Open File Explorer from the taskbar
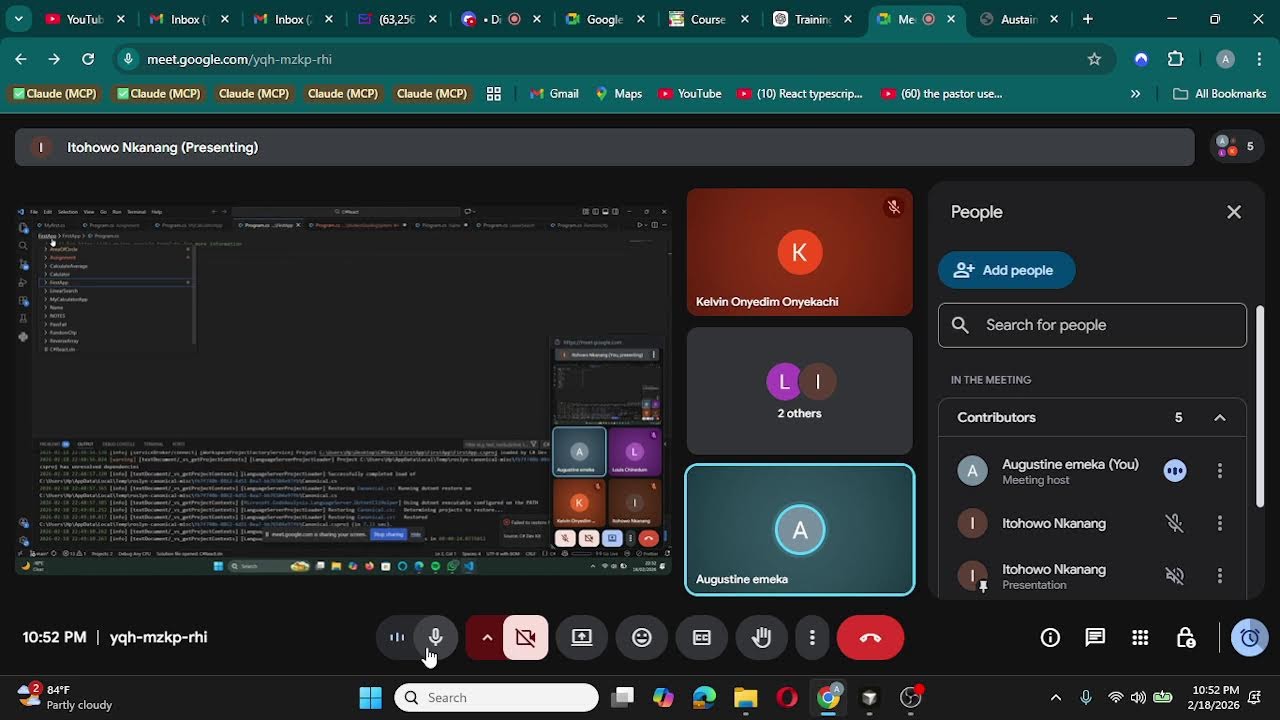This screenshot has width=1280, height=720. [x=745, y=698]
